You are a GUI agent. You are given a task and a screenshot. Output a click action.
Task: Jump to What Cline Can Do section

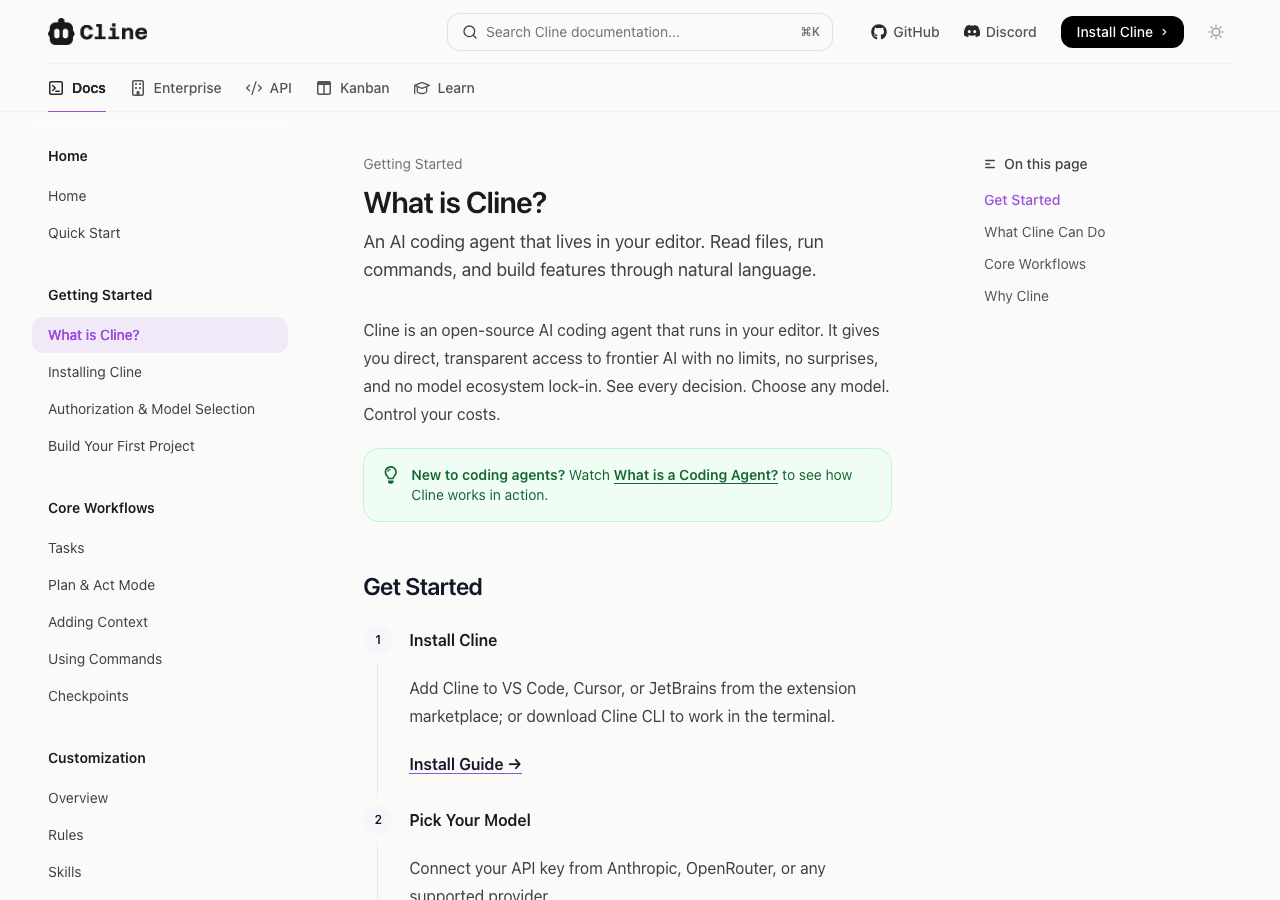[x=1044, y=232]
